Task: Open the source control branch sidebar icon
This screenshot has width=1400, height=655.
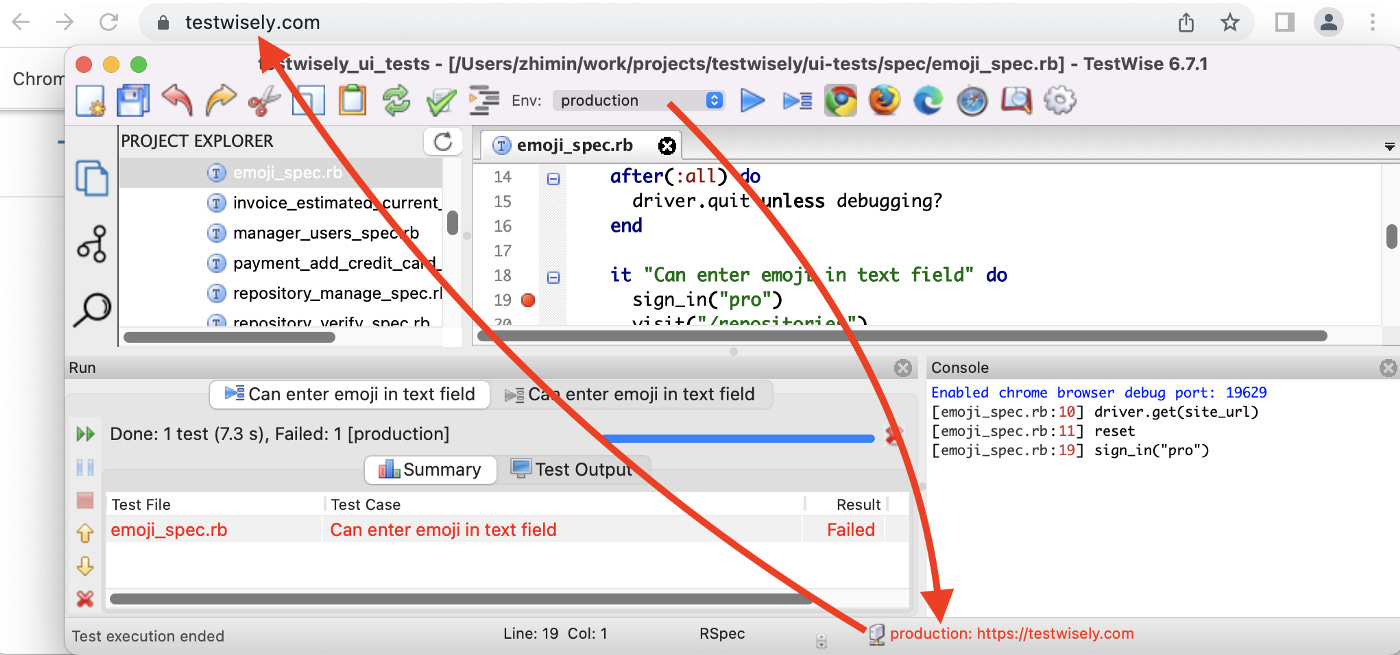Action: pyautogui.click(x=92, y=243)
